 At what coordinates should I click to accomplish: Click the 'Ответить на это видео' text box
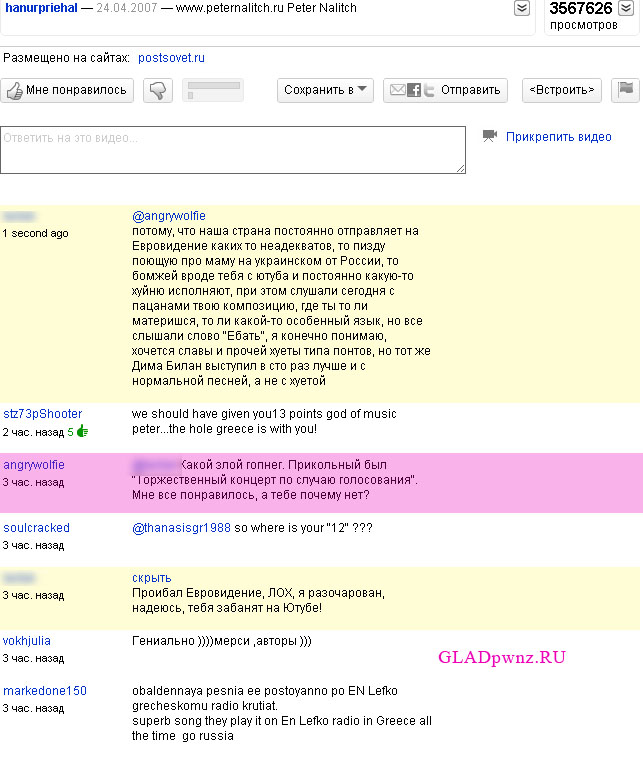pos(233,149)
